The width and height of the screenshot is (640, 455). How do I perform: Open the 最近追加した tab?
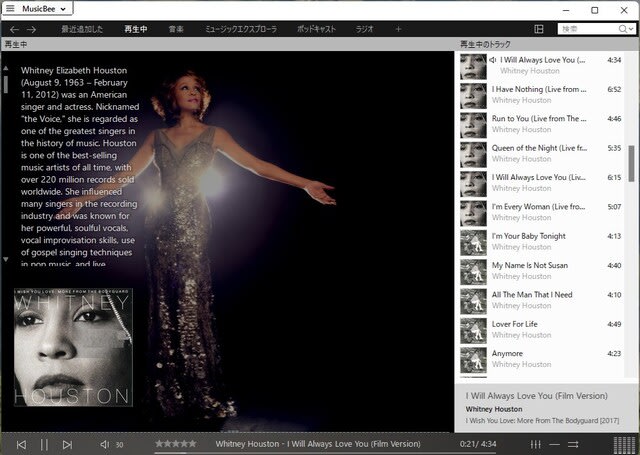pos(82,29)
